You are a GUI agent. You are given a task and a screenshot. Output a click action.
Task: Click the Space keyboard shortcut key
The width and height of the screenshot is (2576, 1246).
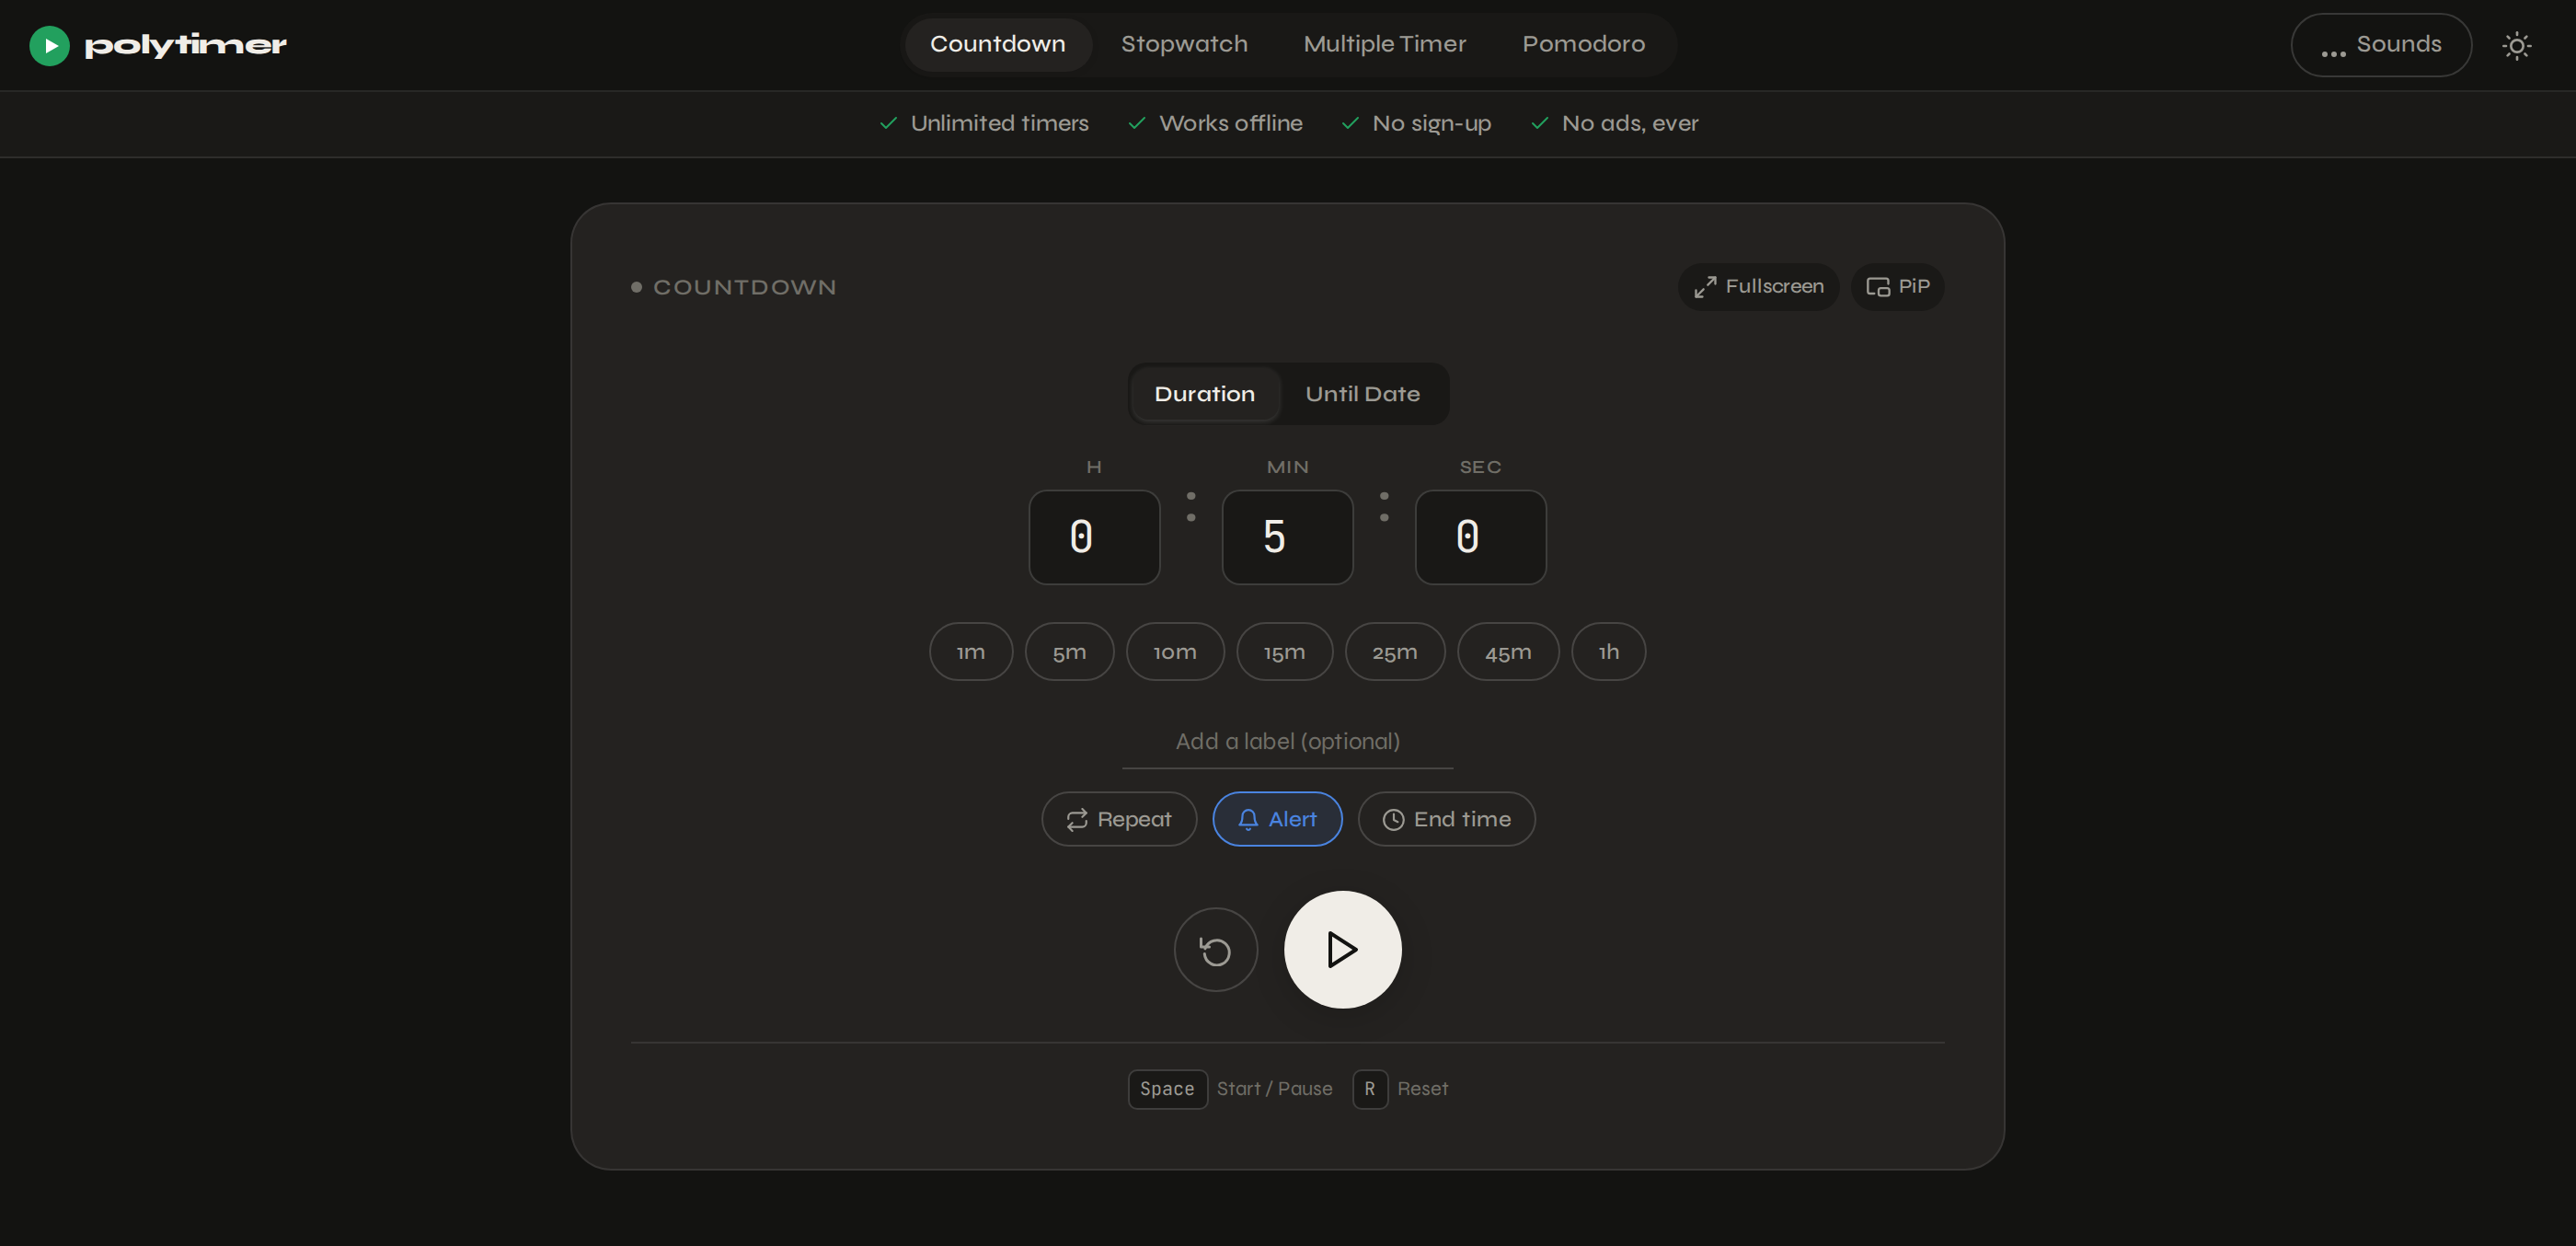pos(1167,1089)
